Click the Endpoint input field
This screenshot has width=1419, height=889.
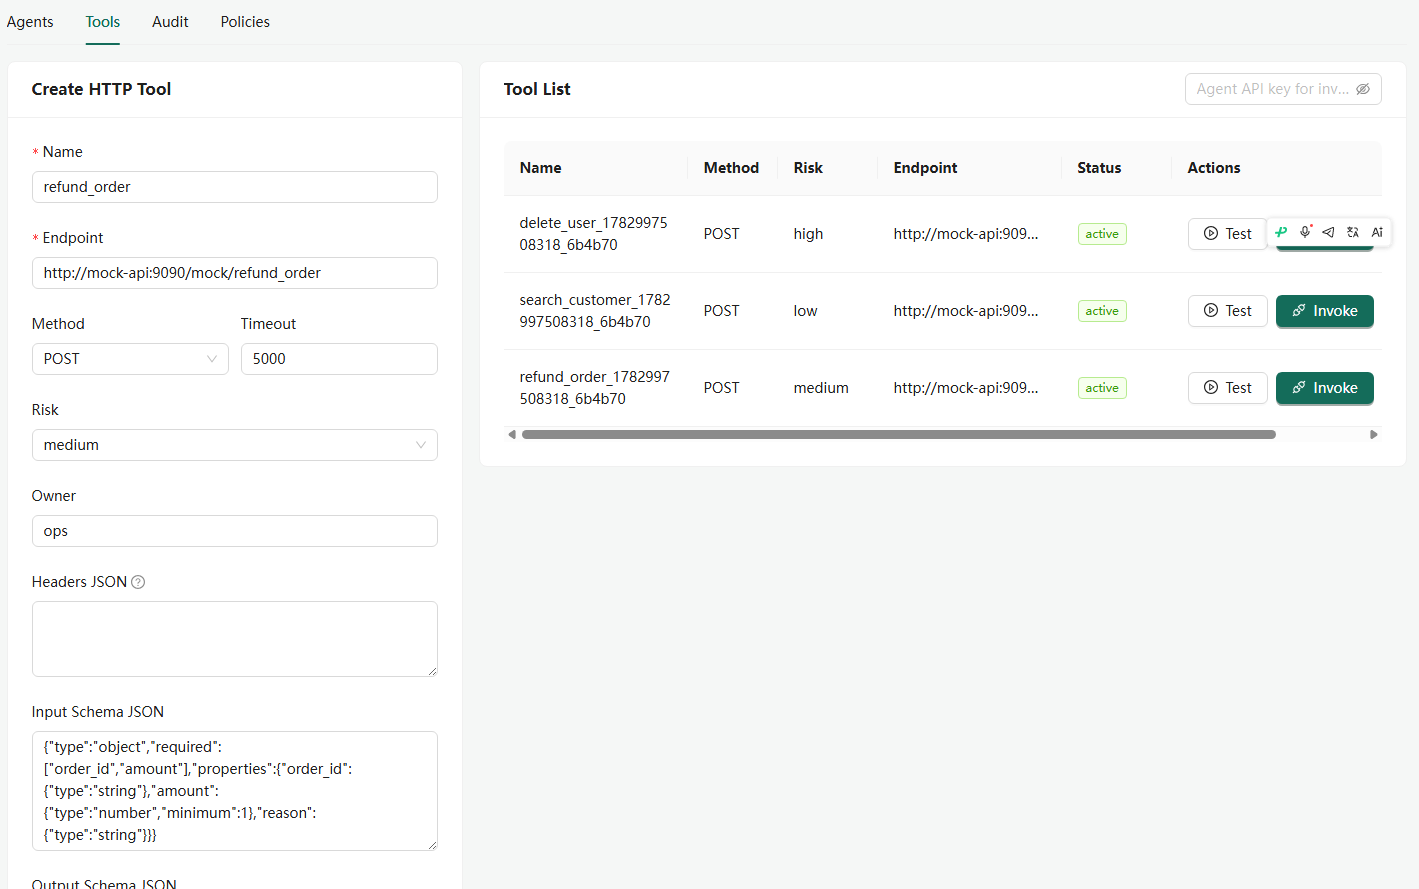pyautogui.click(x=235, y=273)
